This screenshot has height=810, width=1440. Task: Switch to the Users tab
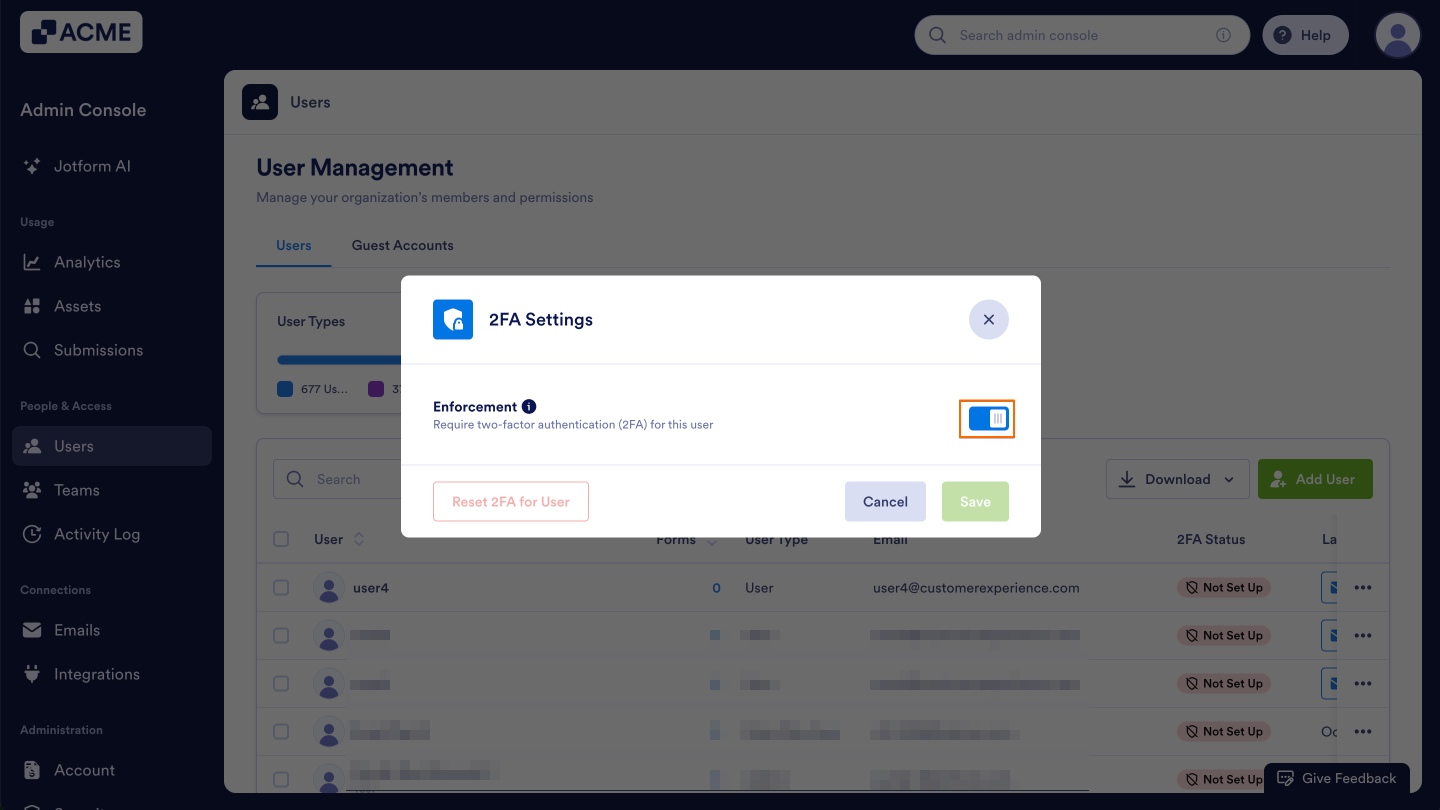[293, 245]
